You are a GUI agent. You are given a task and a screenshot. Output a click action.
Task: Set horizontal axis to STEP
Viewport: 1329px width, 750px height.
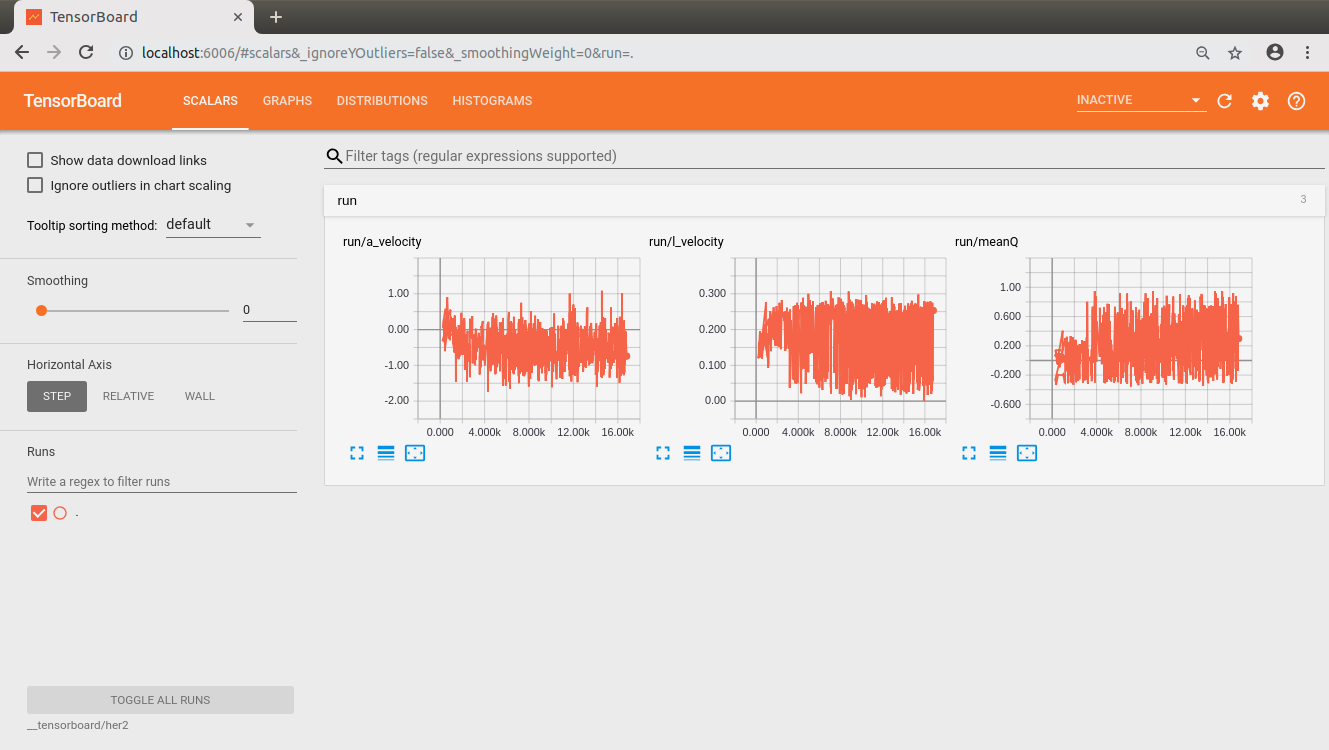coord(57,396)
